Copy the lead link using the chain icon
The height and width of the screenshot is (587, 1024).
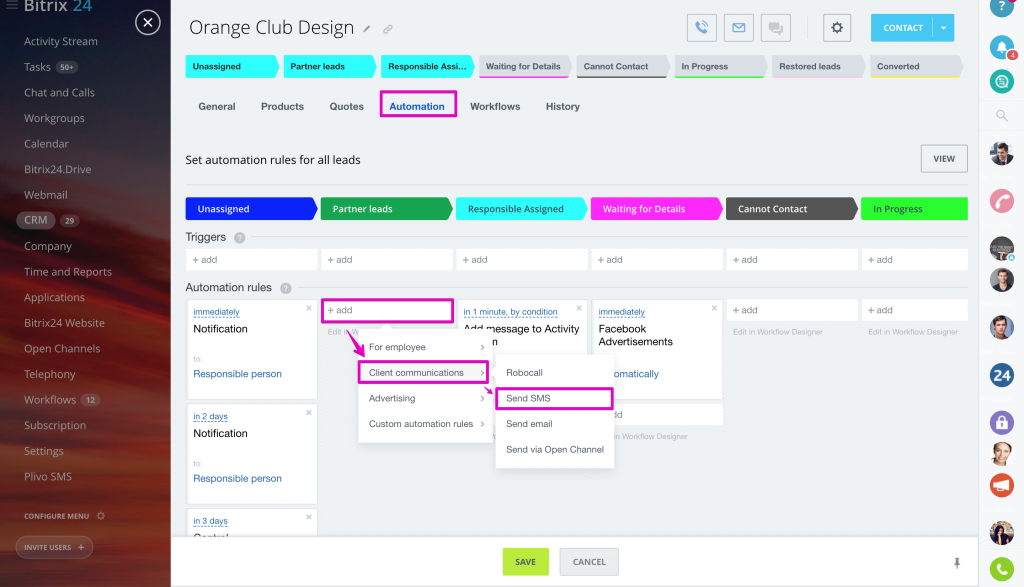pos(388,29)
